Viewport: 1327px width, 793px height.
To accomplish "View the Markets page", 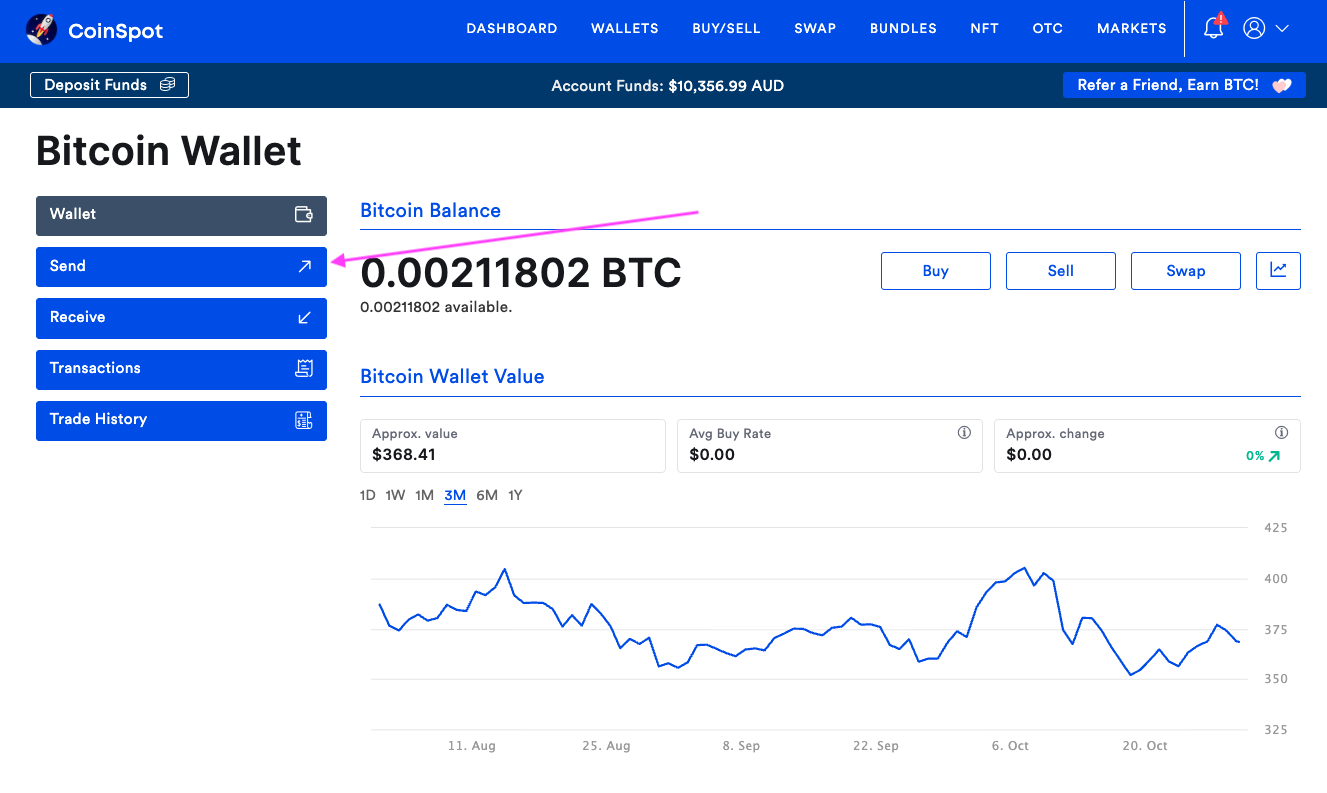I will pyautogui.click(x=1132, y=28).
